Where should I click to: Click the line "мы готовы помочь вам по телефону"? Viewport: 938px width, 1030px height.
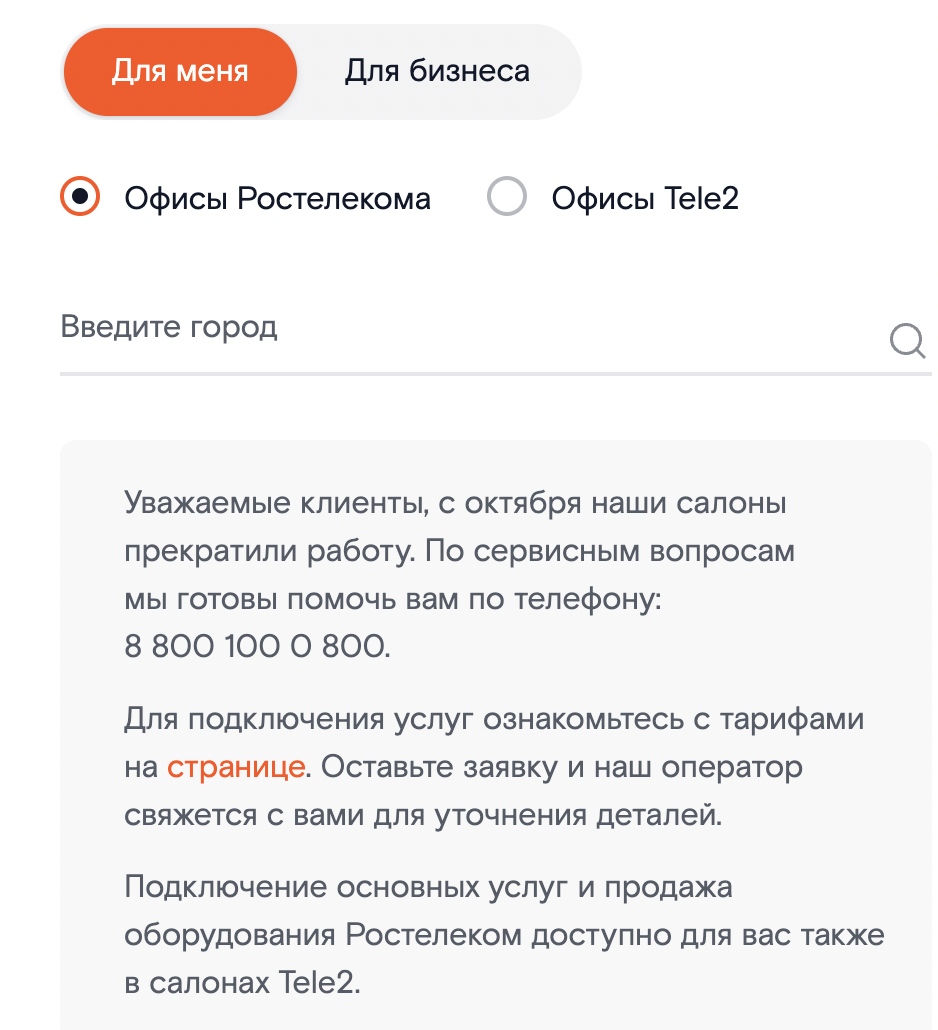coord(394,599)
